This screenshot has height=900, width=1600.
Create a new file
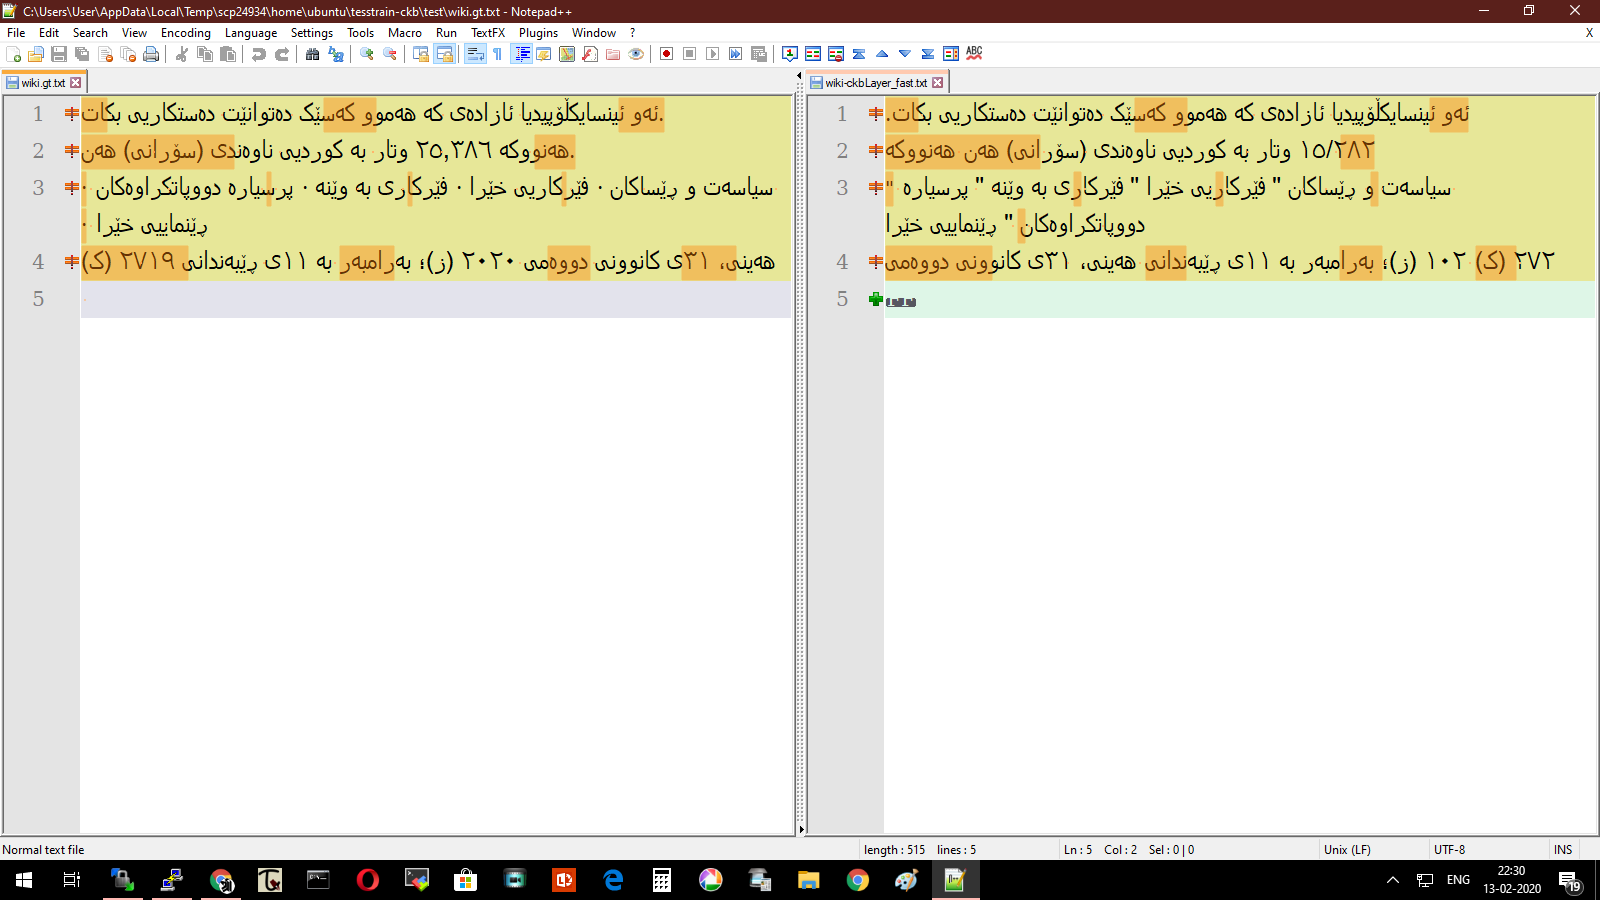coord(13,55)
